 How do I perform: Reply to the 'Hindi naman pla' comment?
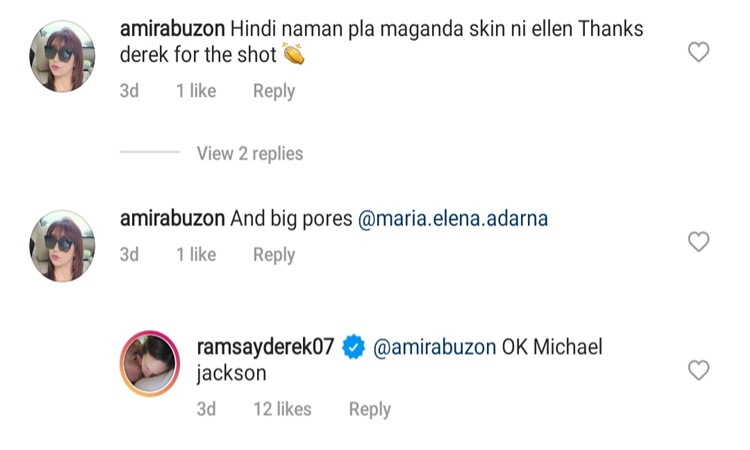(273, 91)
